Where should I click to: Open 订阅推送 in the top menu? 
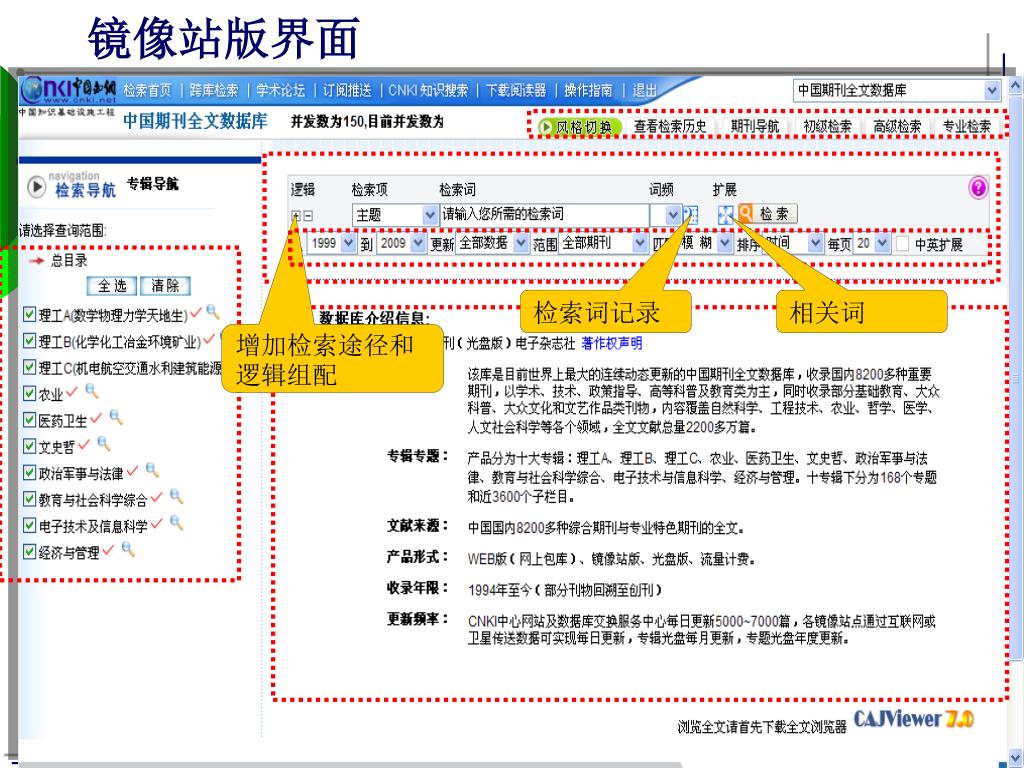pyautogui.click(x=347, y=90)
